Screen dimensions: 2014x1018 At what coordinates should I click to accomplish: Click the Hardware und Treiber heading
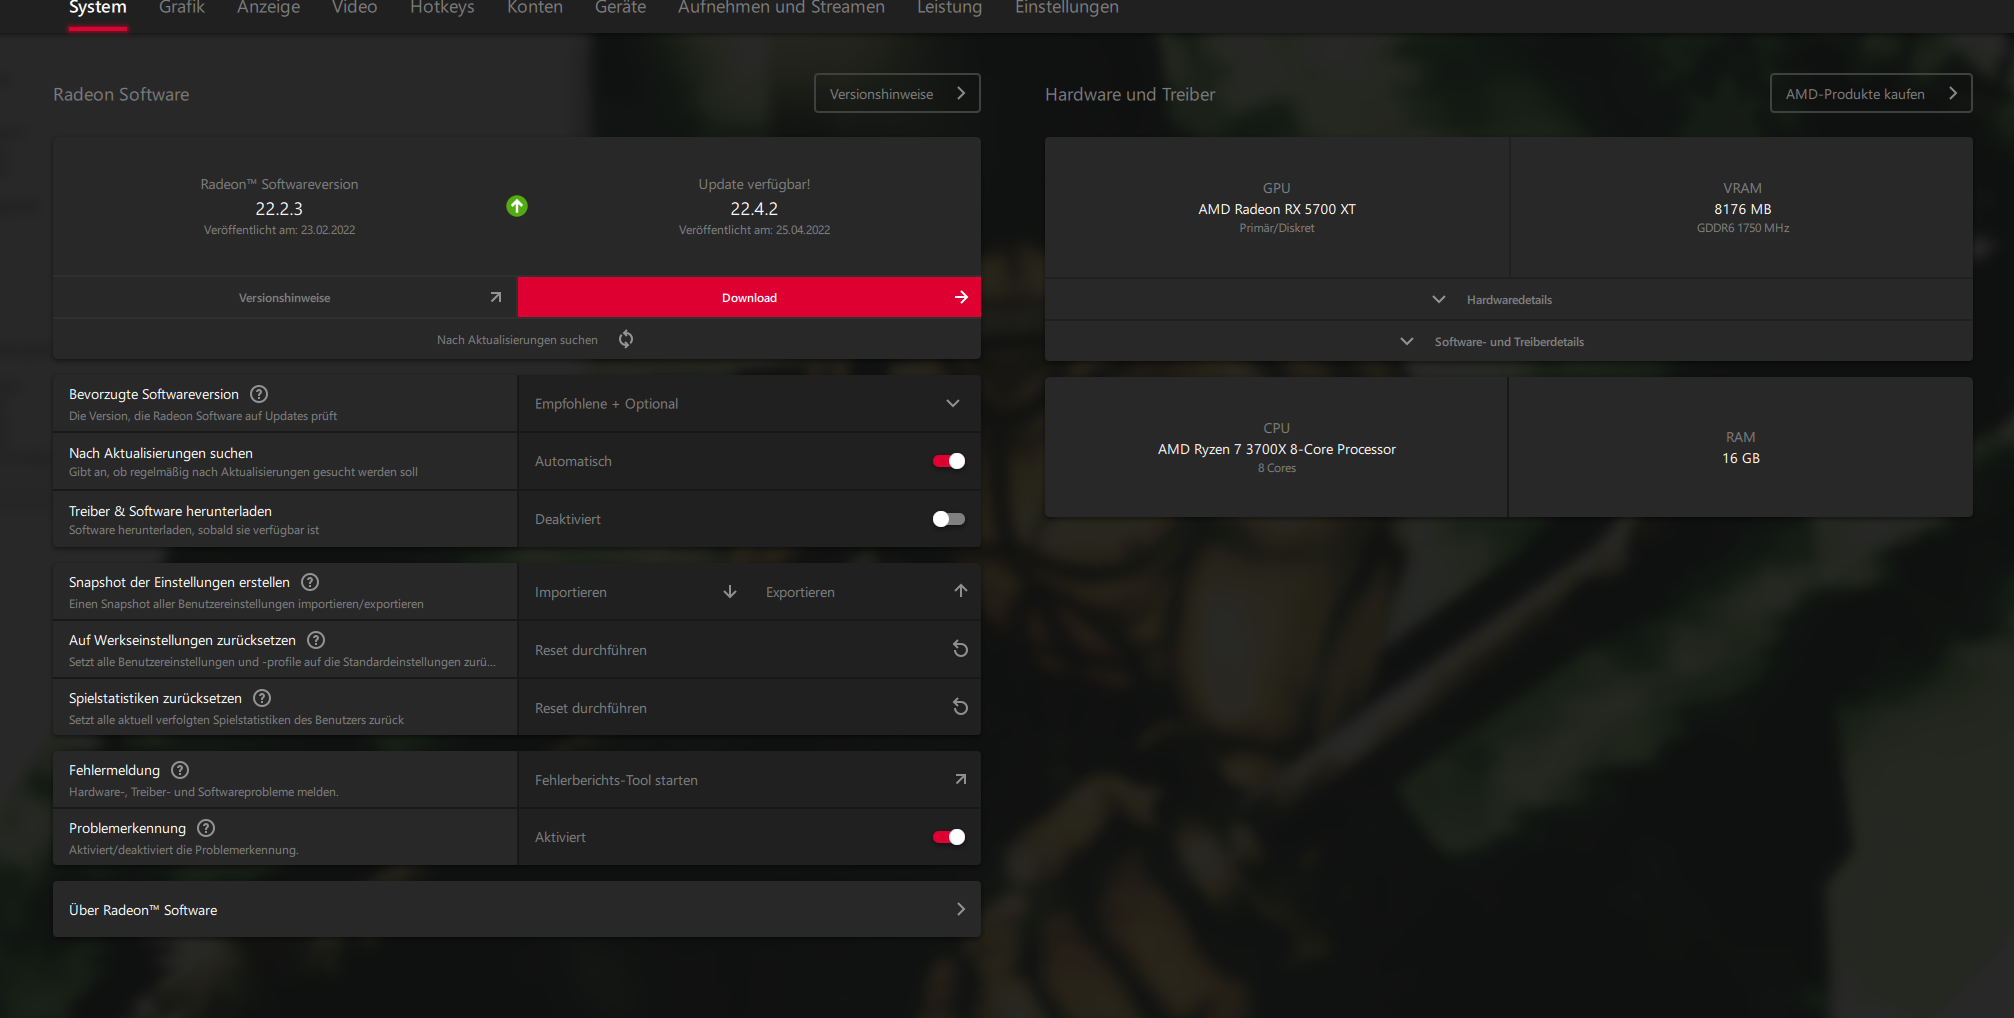pos(1130,94)
